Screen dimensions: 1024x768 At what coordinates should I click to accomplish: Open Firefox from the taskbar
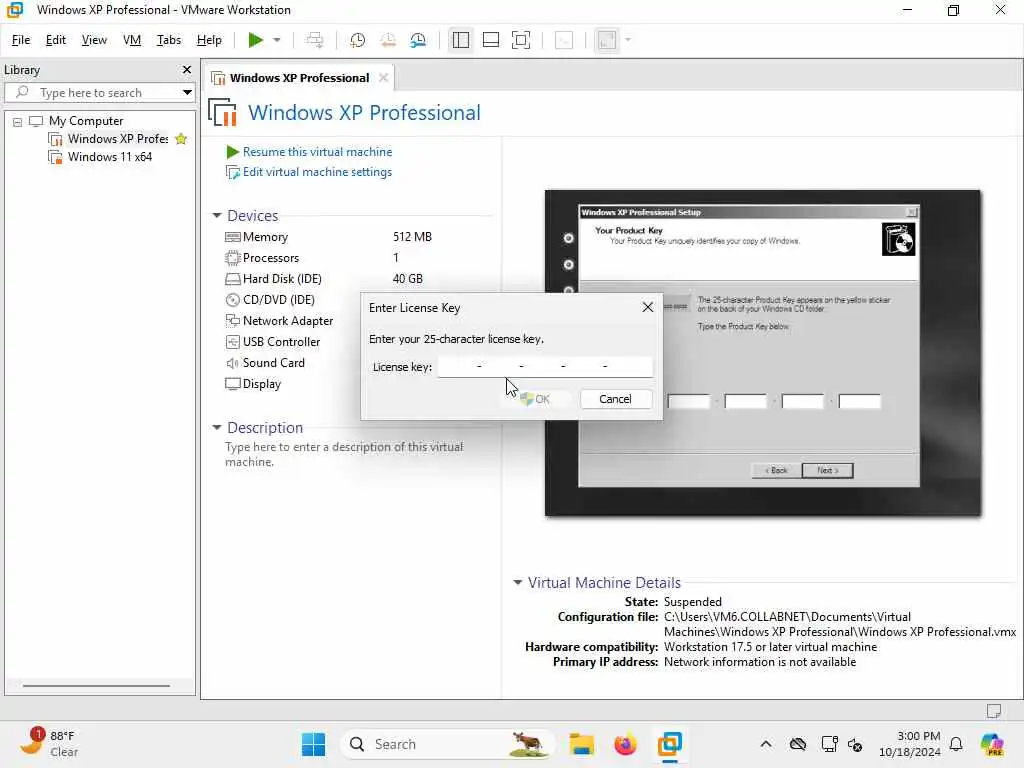tap(625, 744)
